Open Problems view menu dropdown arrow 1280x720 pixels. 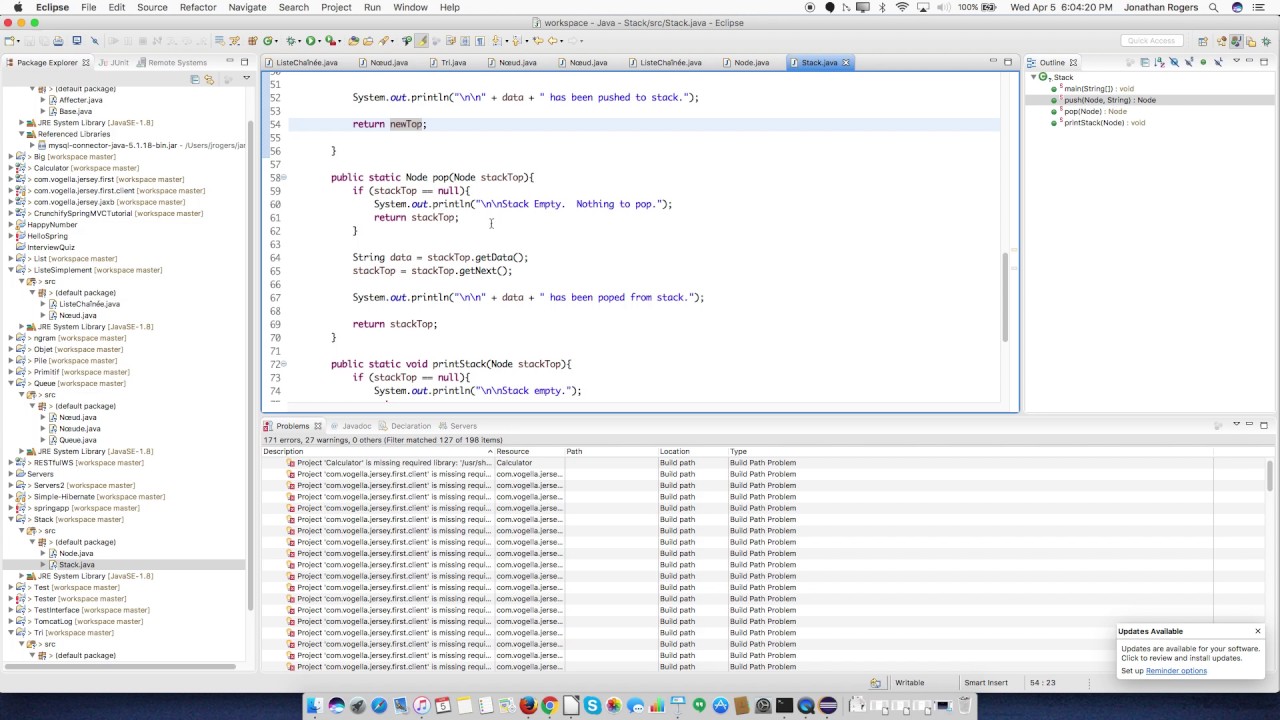point(1236,425)
